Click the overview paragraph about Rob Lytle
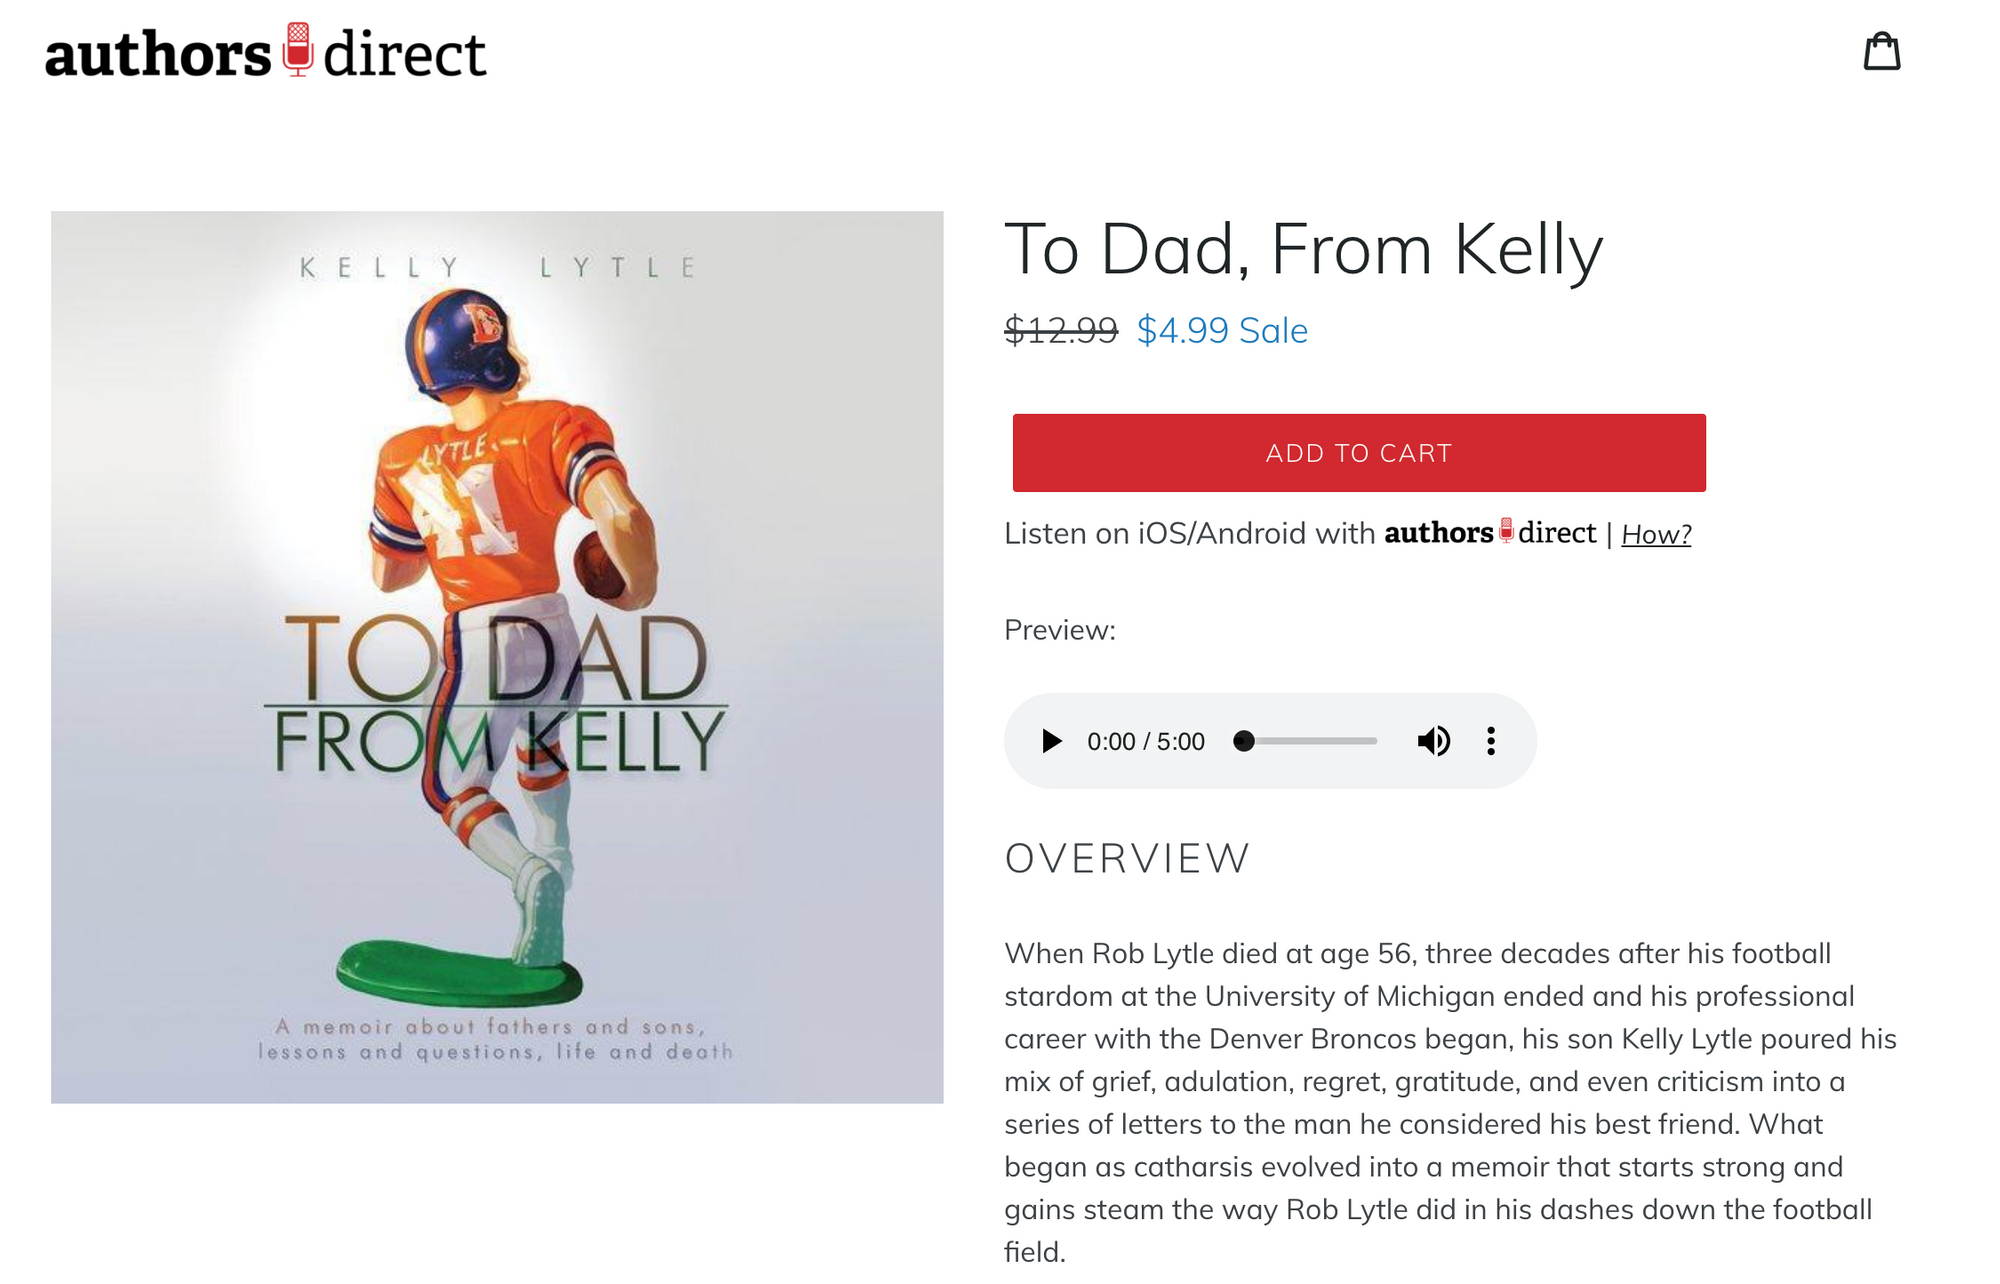The image size is (2000, 1284). (1450, 1102)
